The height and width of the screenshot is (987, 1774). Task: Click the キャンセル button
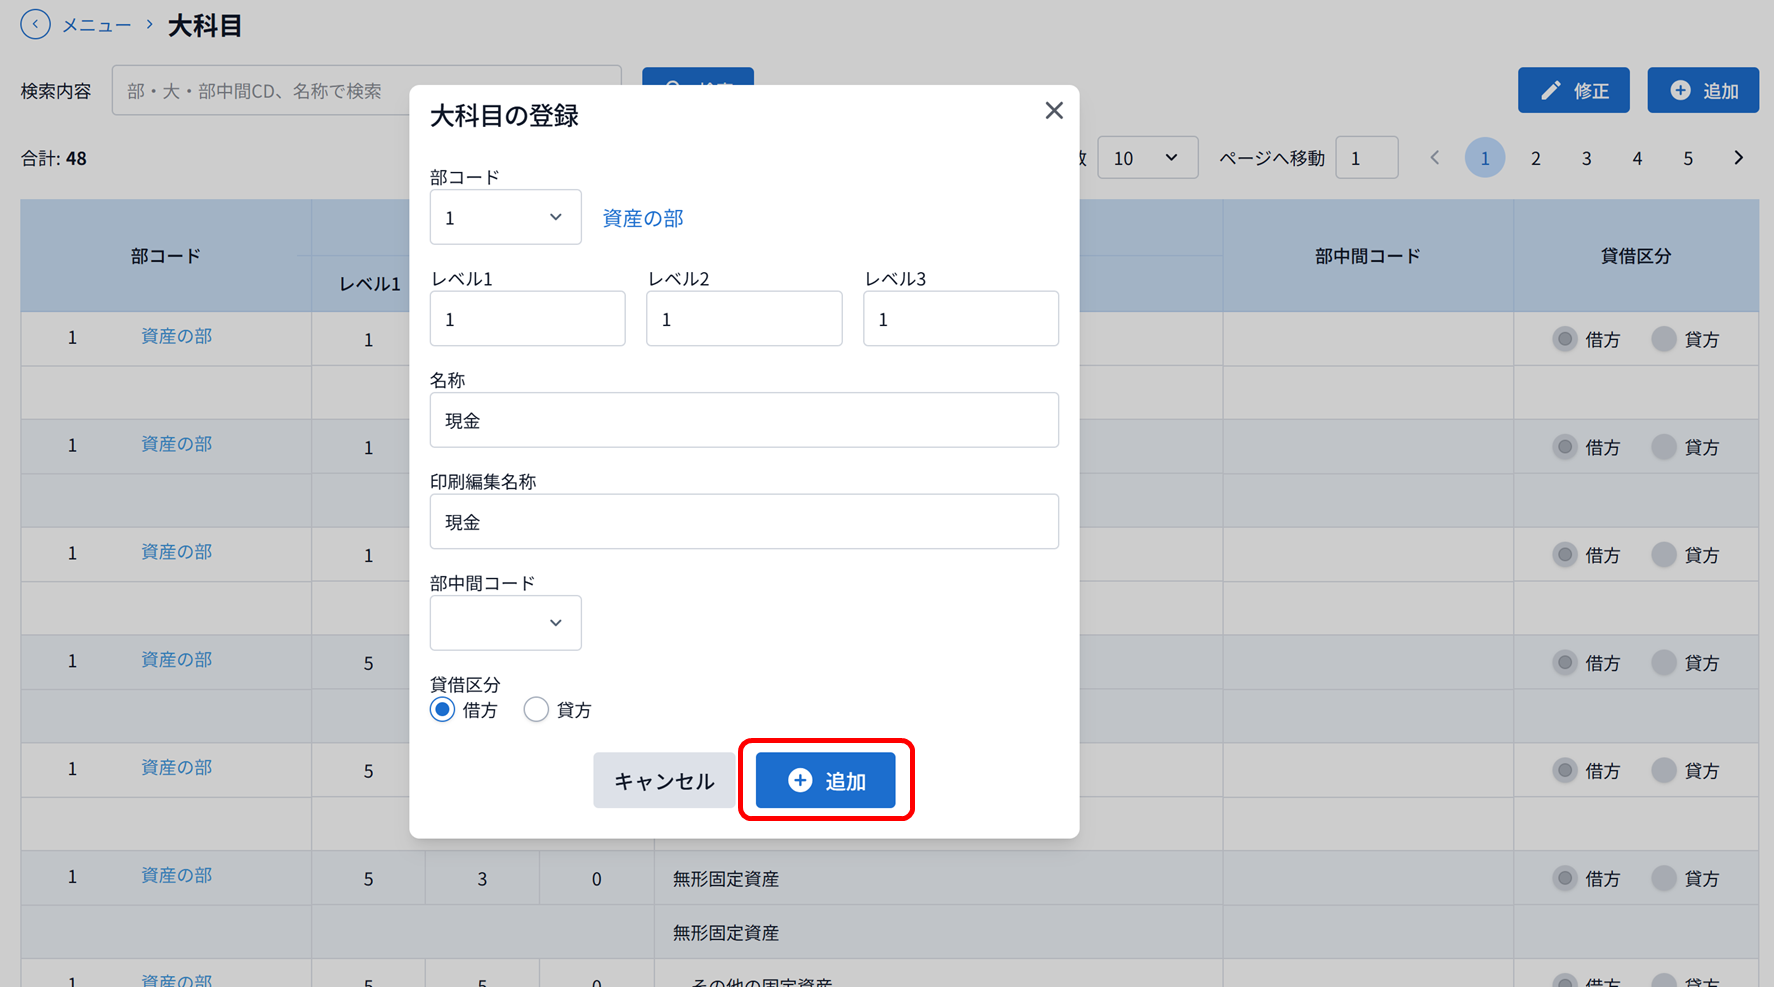[664, 780]
